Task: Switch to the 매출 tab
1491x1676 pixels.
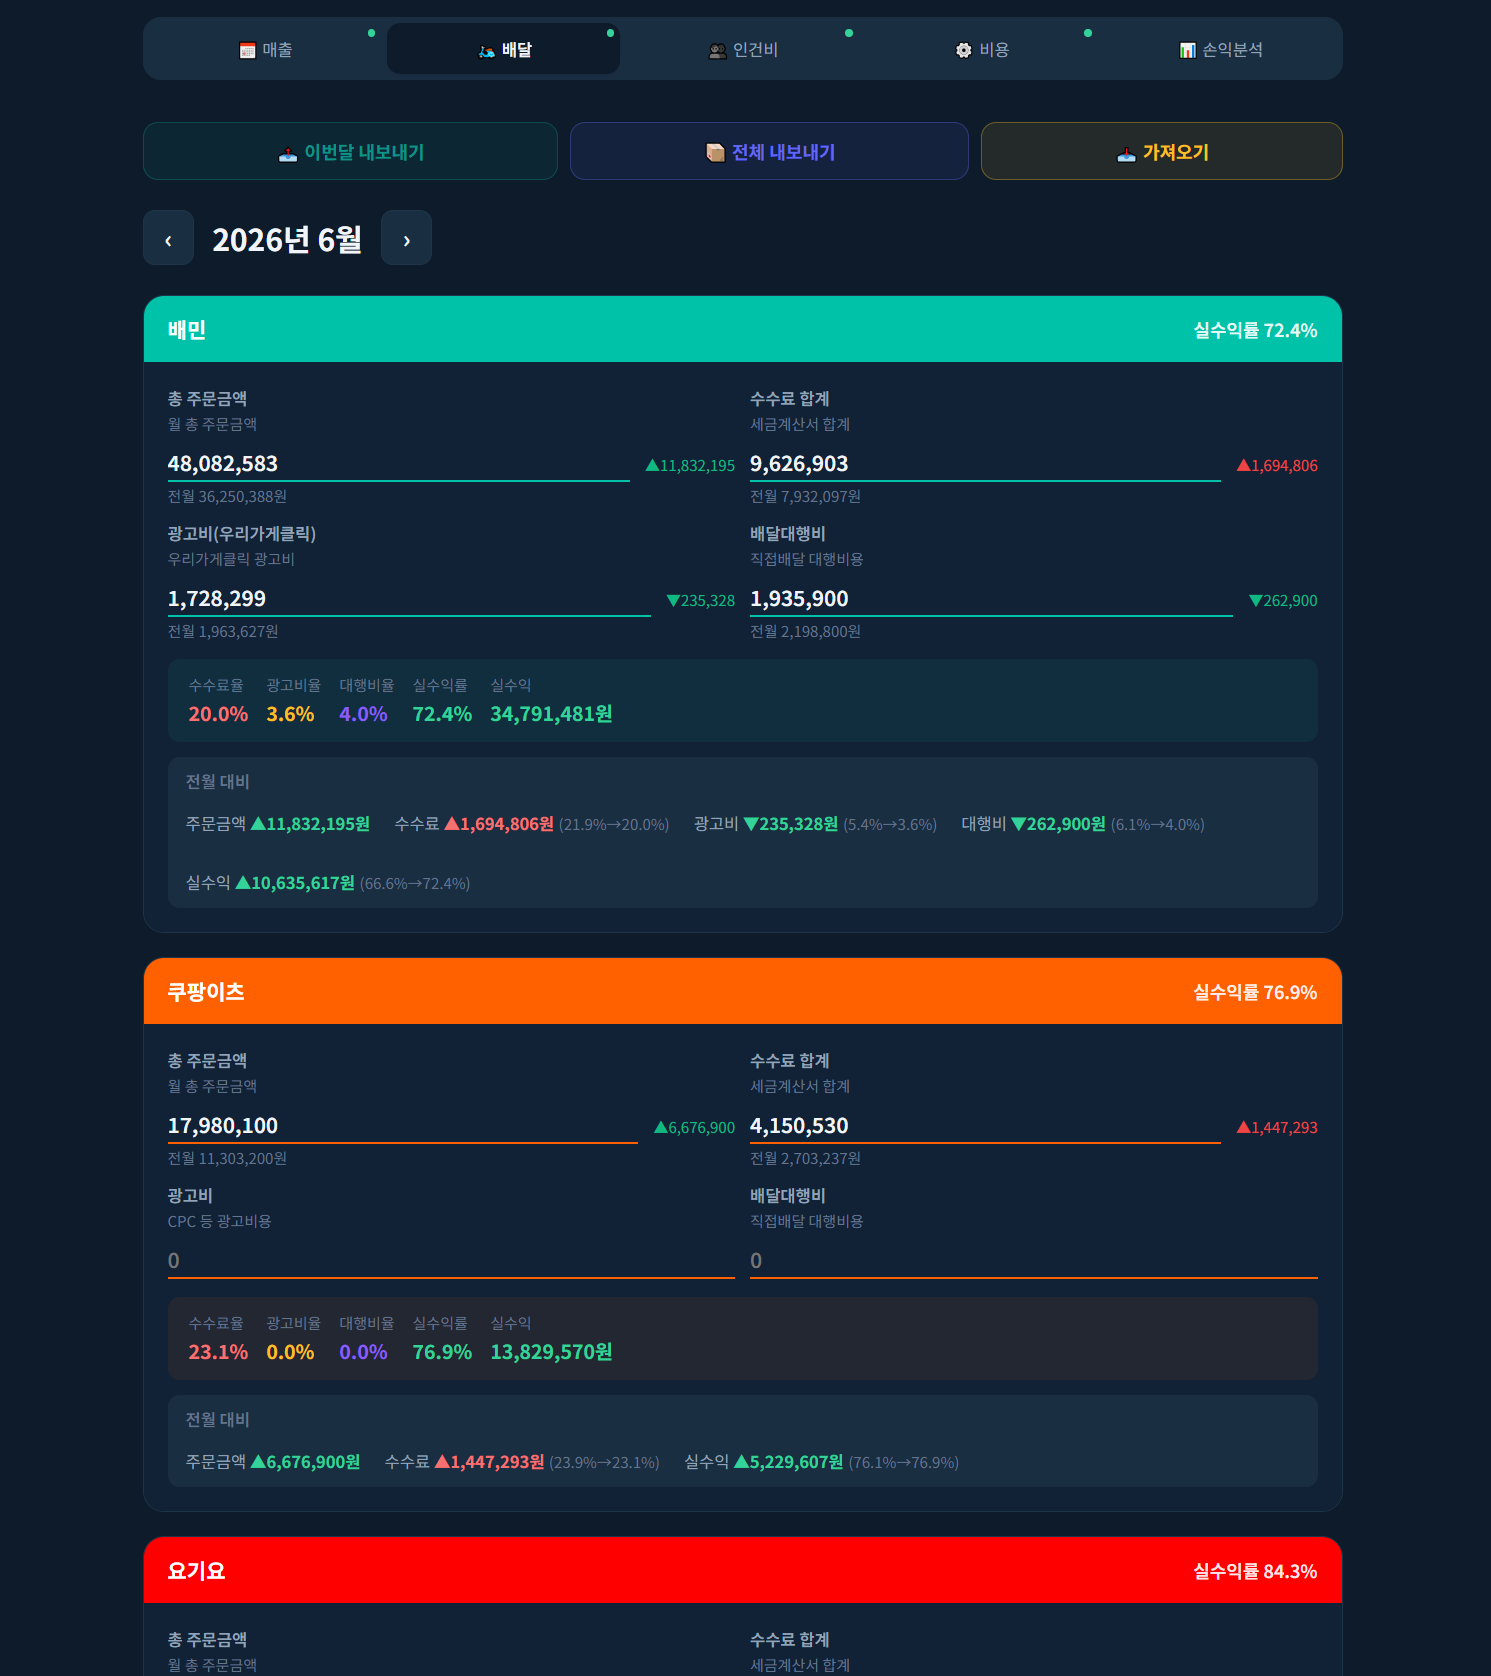Action: pos(265,49)
